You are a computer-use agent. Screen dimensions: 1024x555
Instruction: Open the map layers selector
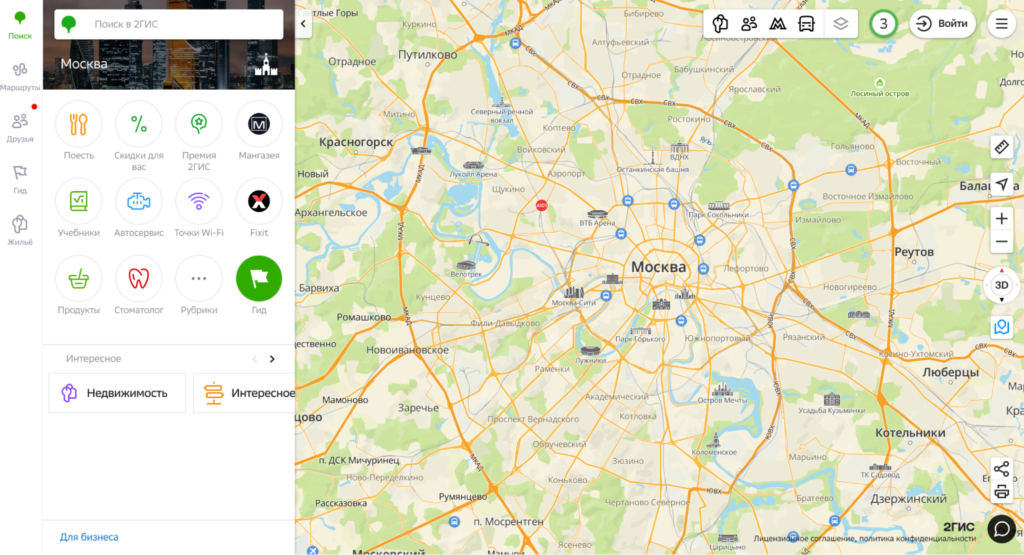[841, 24]
